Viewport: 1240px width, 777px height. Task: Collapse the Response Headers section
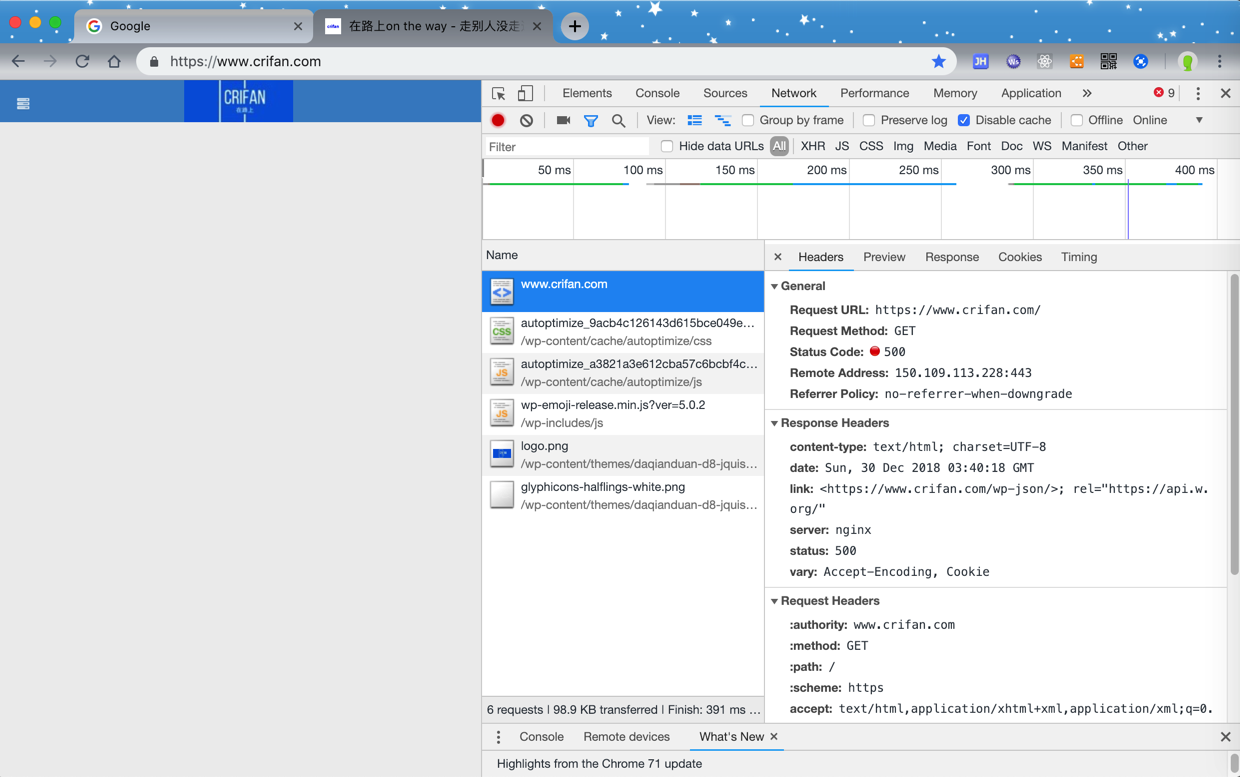[x=774, y=423]
